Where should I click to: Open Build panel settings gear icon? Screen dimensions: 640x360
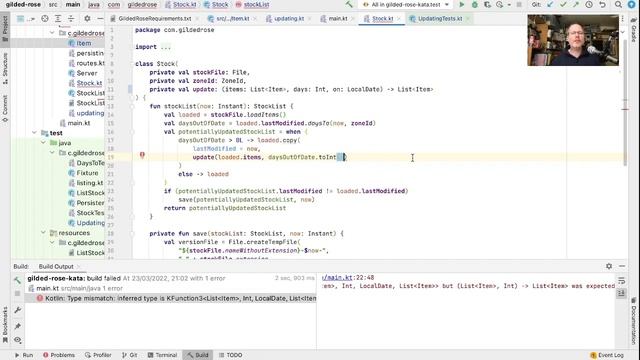(x=609, y=266)
